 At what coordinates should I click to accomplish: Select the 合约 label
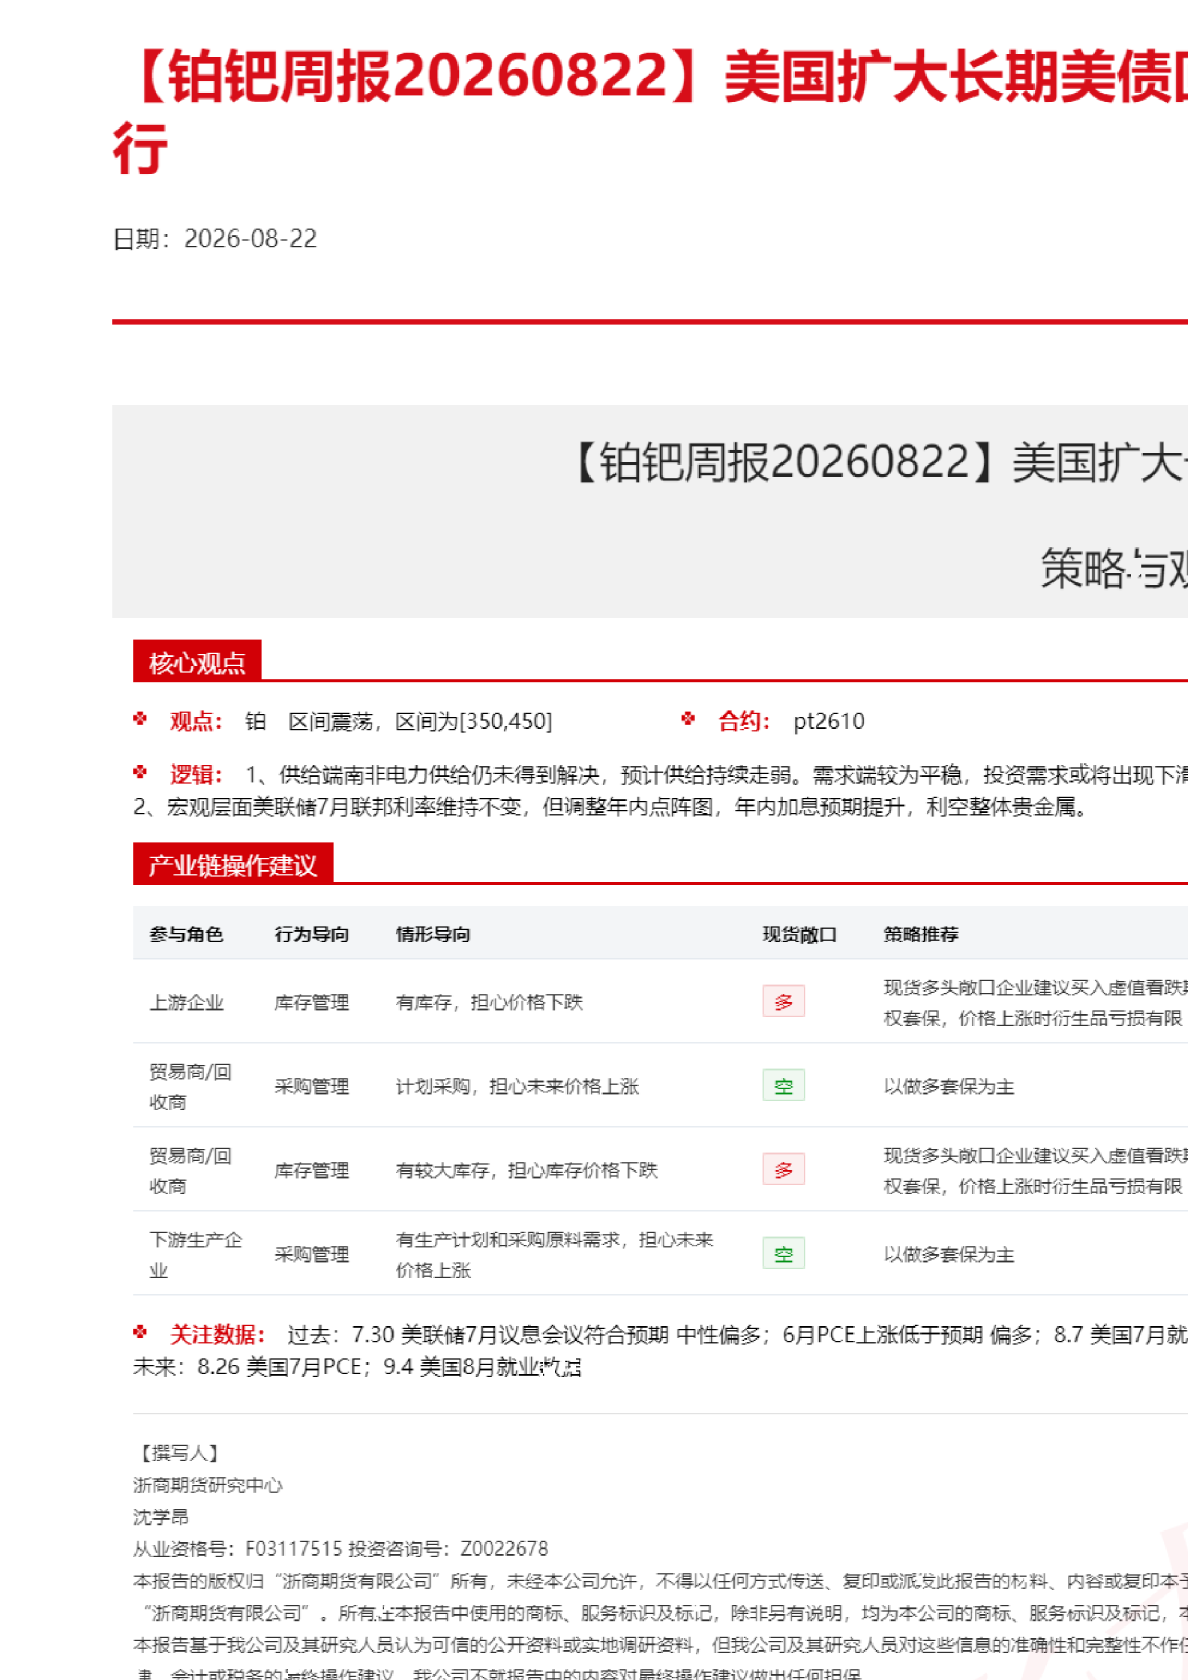click(x=744, y=721)
